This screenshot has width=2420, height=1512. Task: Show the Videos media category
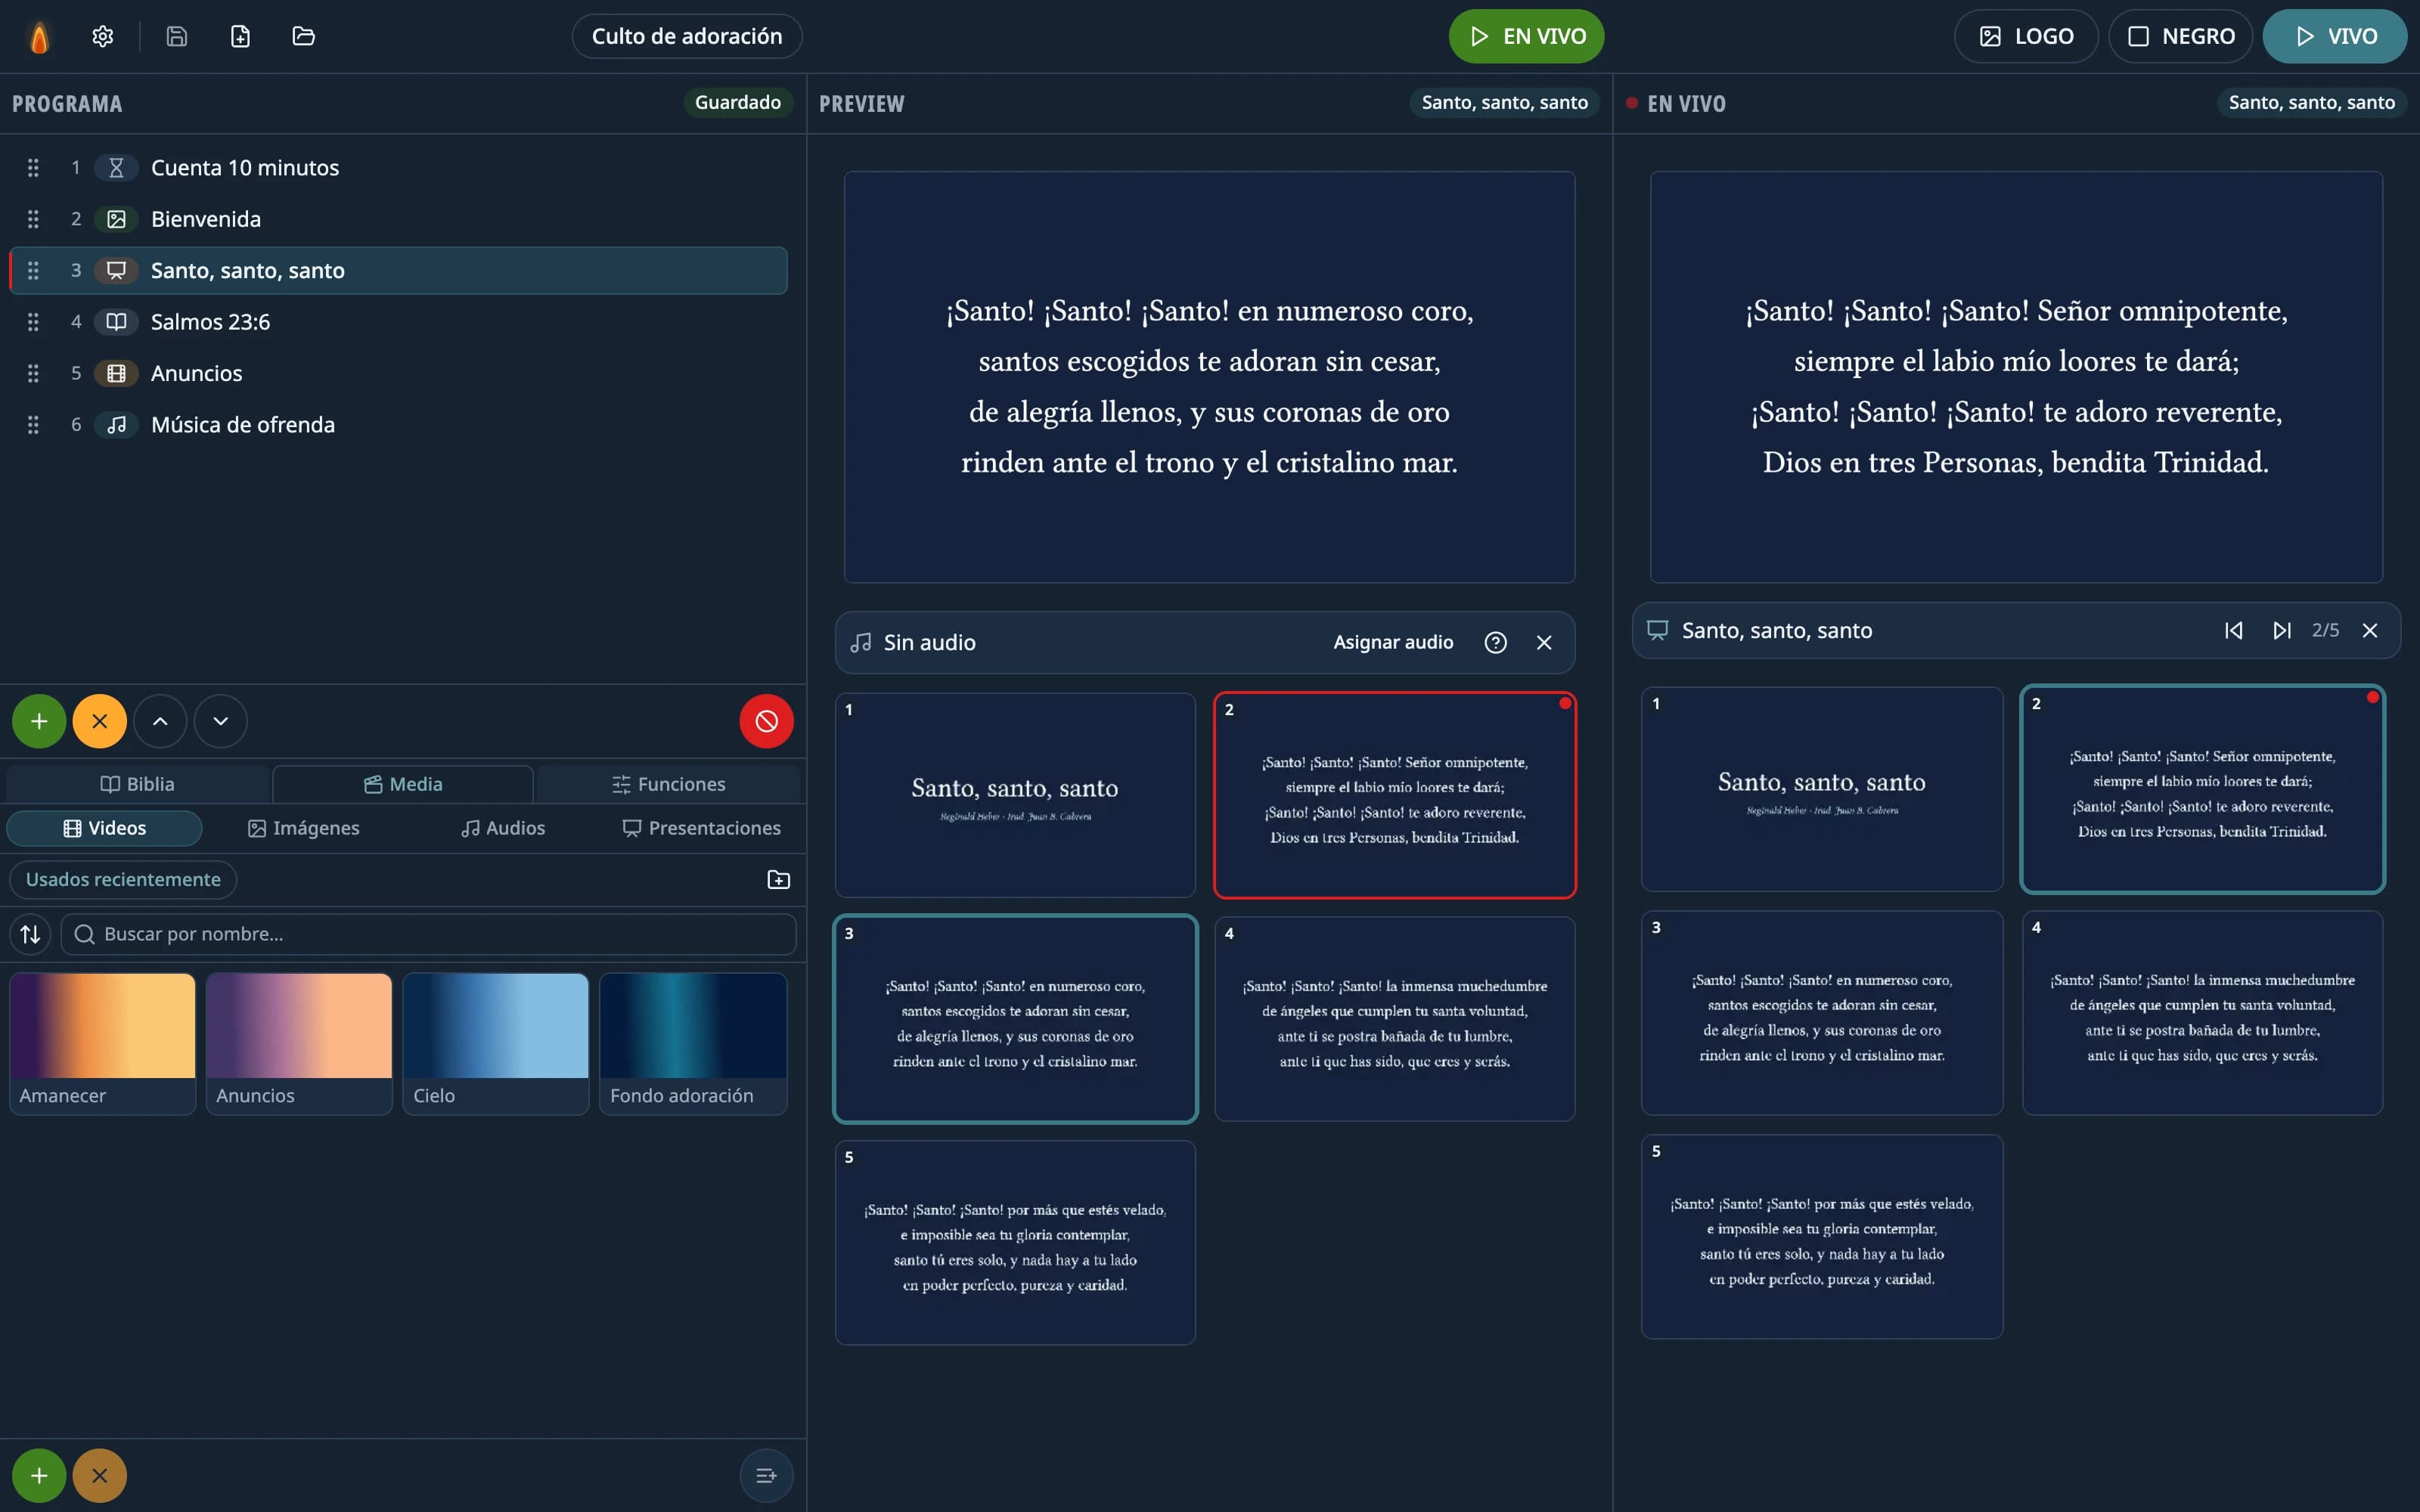(104, 829)
